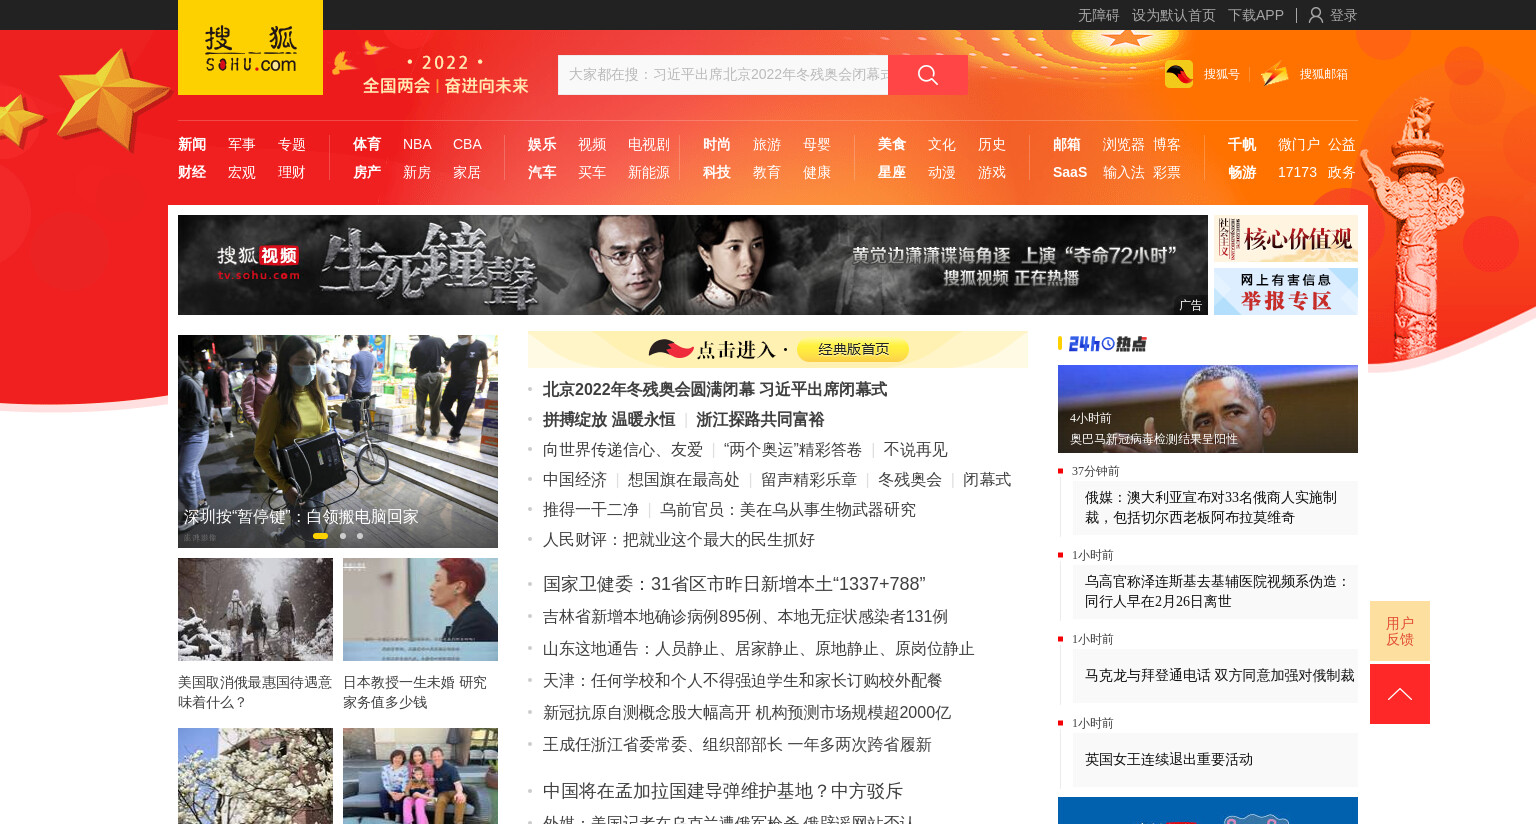Image resolution: width=1536 pixels, height=824 pixels.
Task: Click the 核心价值观 banner
Action: tap(1286, 238)
